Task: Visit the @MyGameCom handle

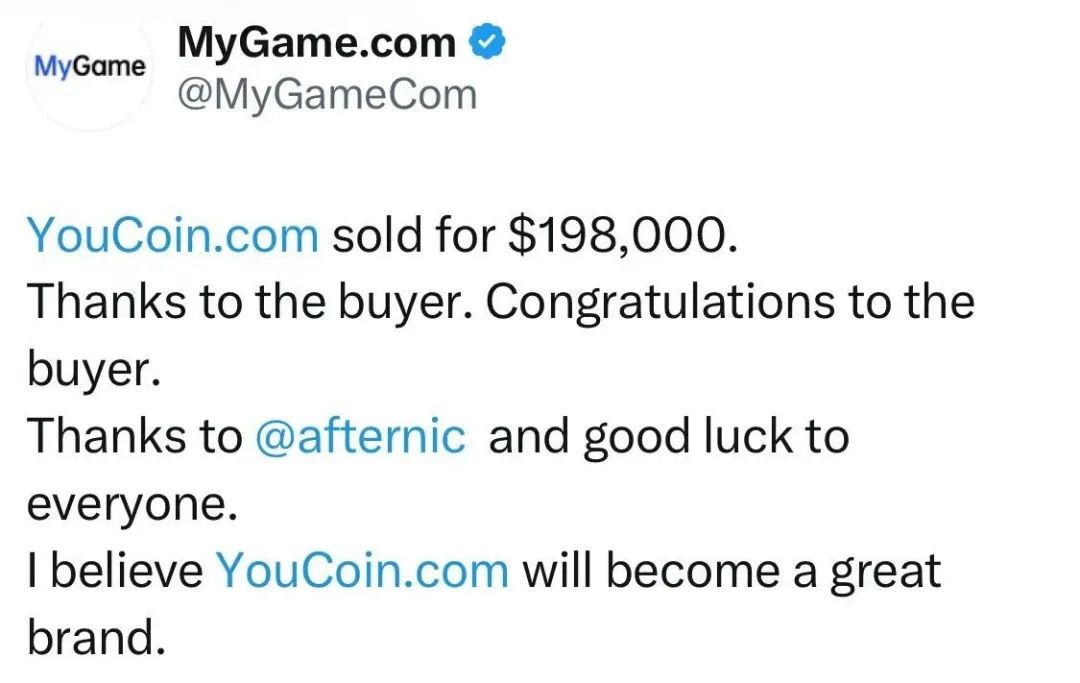Action: [x=327, y=95]
